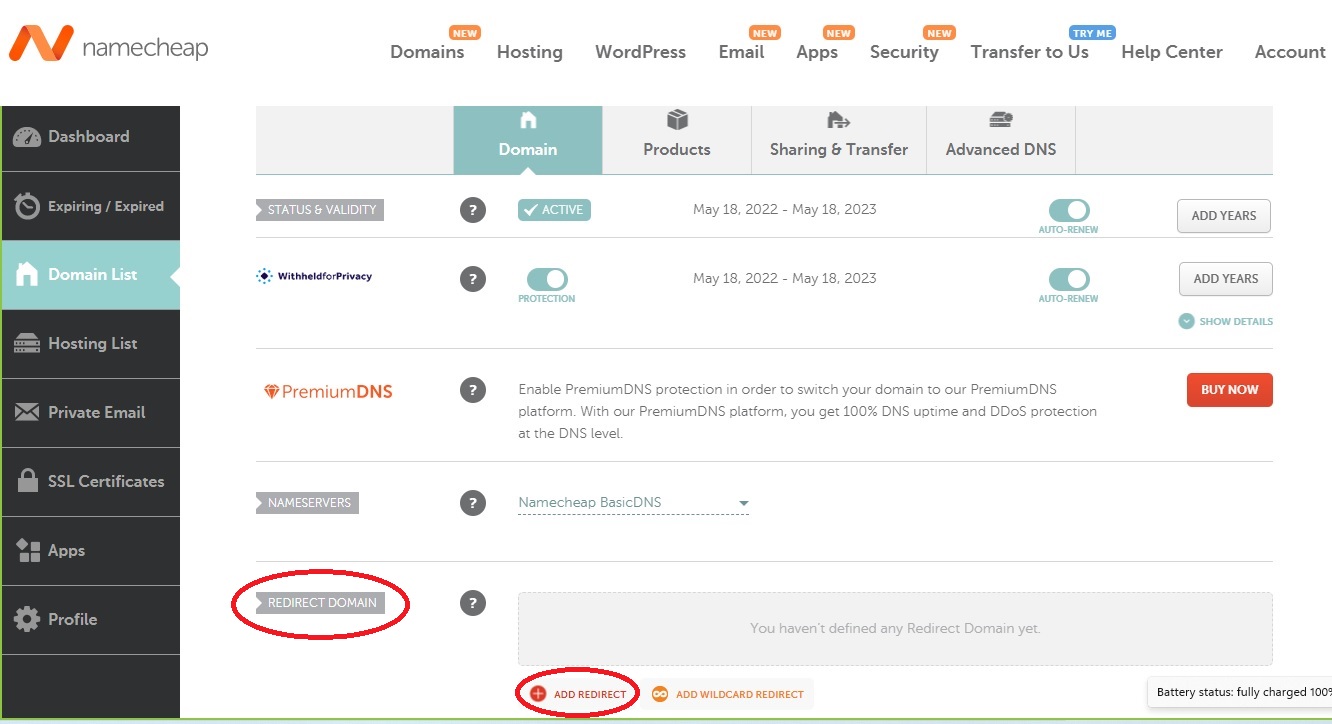Open Private Email in sidebar
The image size is (1332, 724).
(90, 412)
